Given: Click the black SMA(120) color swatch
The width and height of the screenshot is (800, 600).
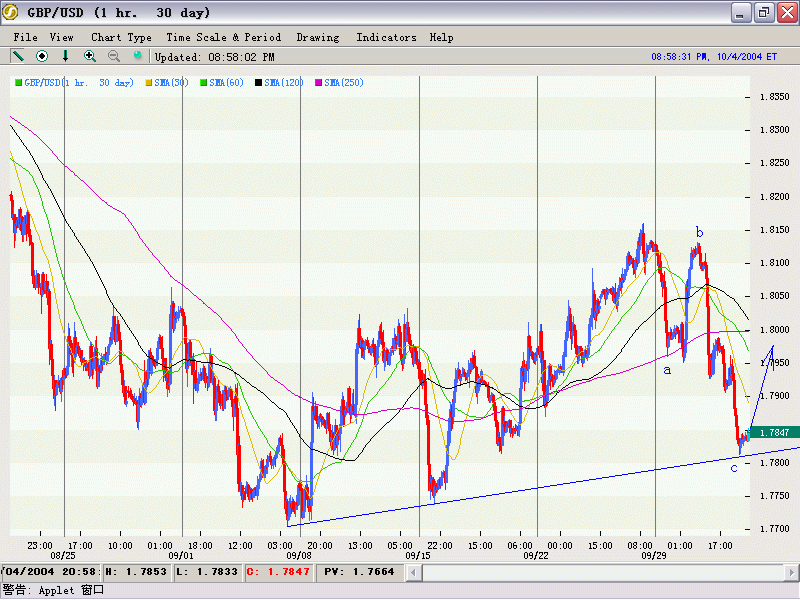Looking at the screenshot, I should 259,82.
